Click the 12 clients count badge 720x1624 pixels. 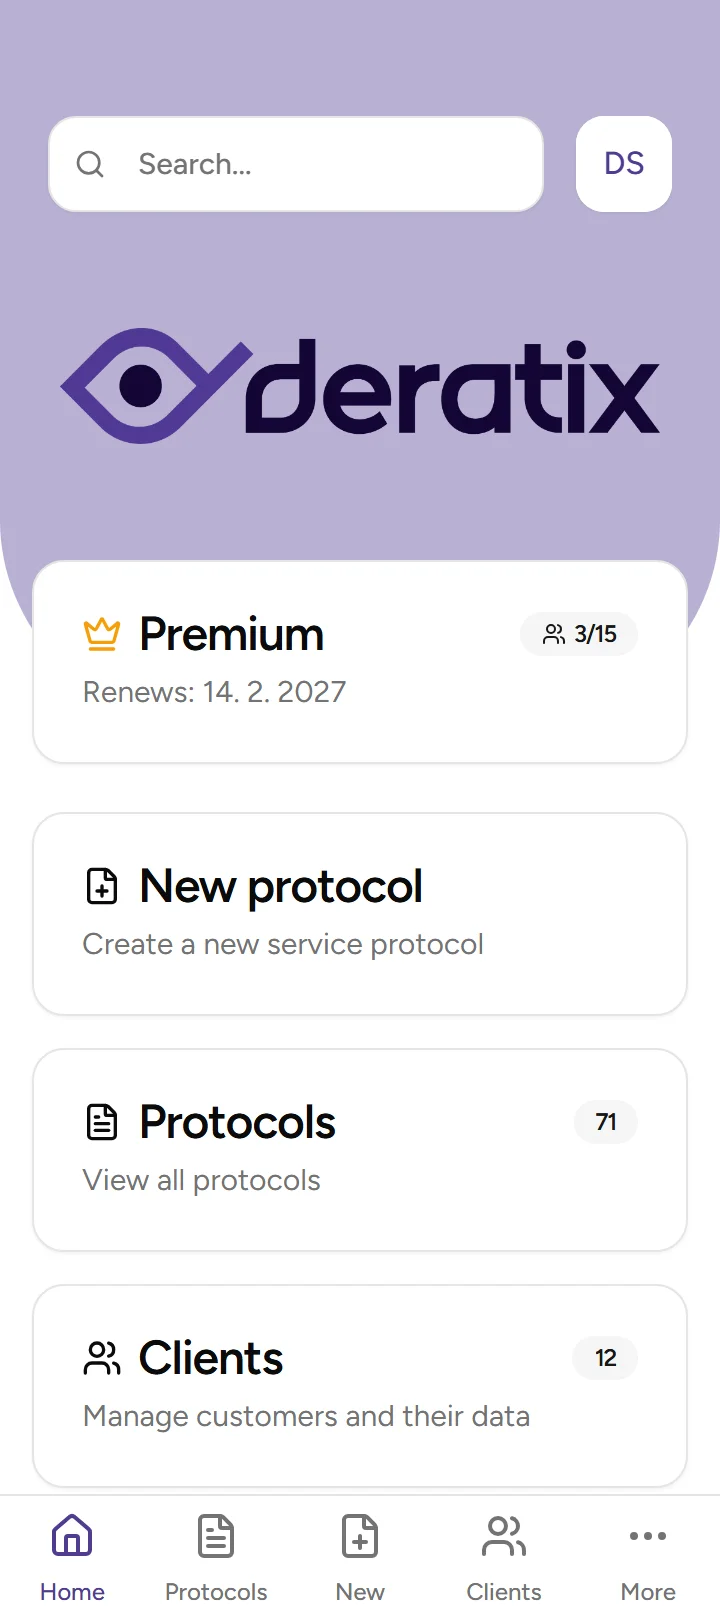[x=605, y=1358]
